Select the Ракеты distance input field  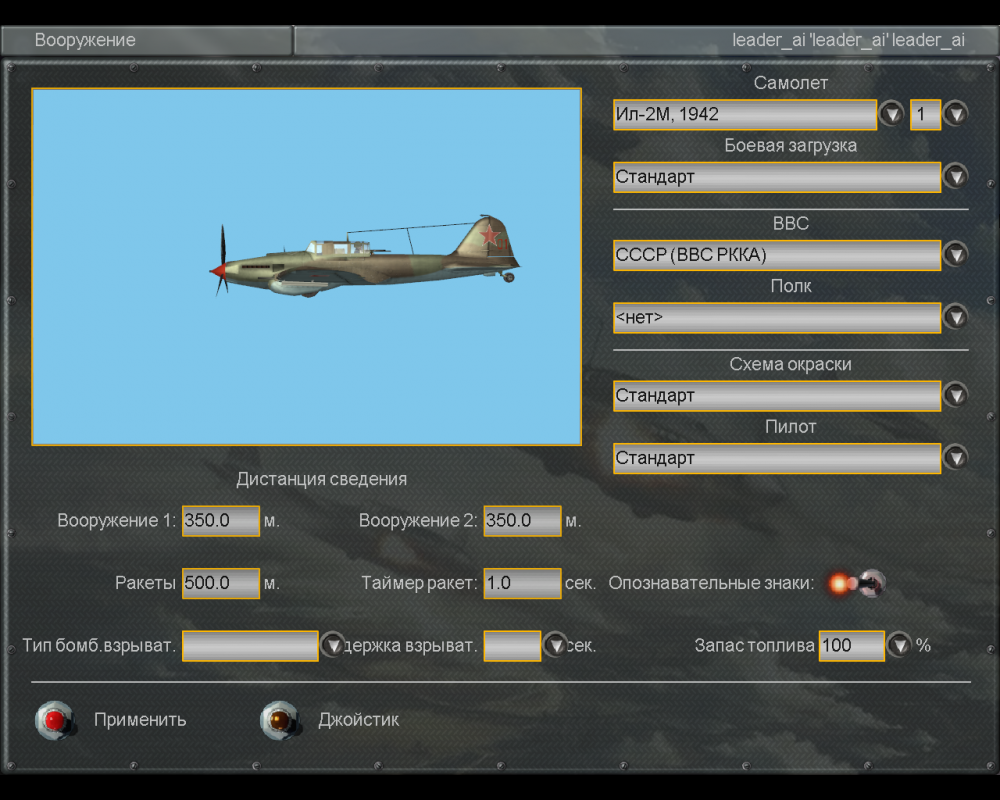coord(220,583)
